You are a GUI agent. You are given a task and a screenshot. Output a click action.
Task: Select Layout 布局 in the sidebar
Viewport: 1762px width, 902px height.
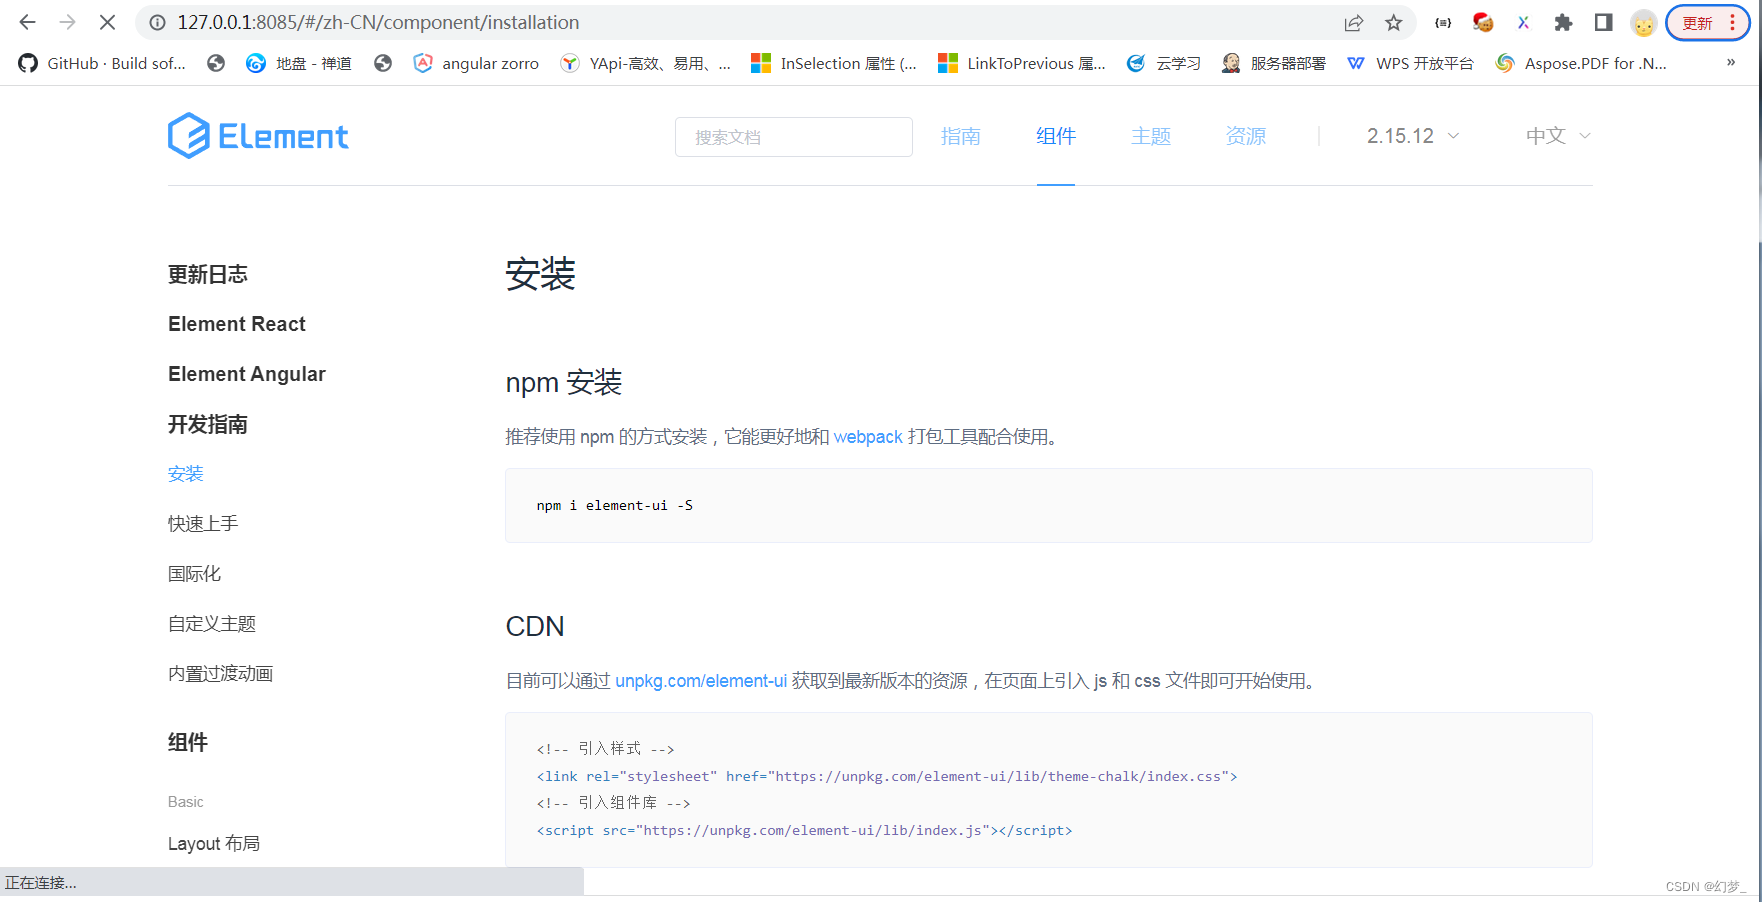214,844
